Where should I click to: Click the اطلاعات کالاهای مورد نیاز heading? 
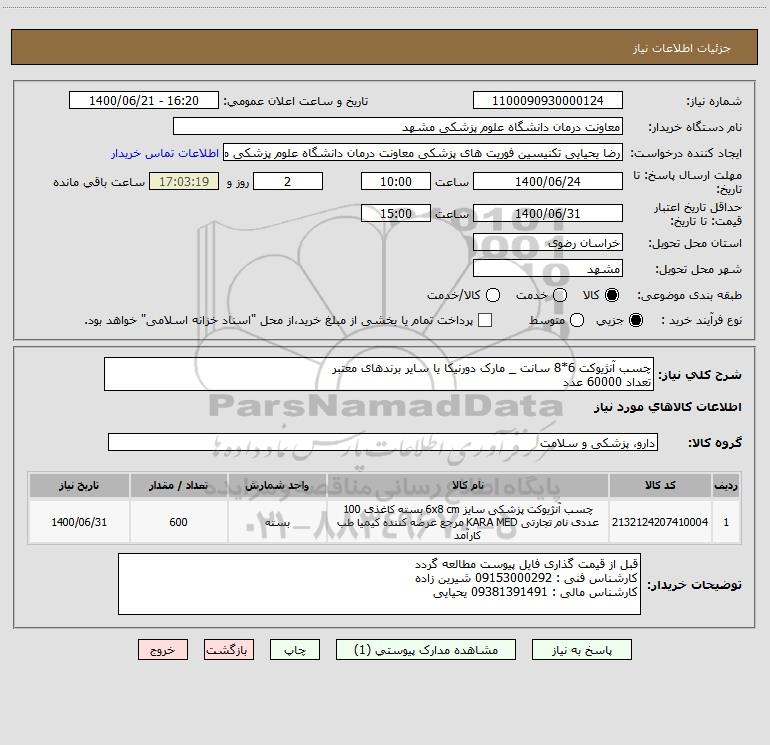pyautogui.click(x=668, y=407)
